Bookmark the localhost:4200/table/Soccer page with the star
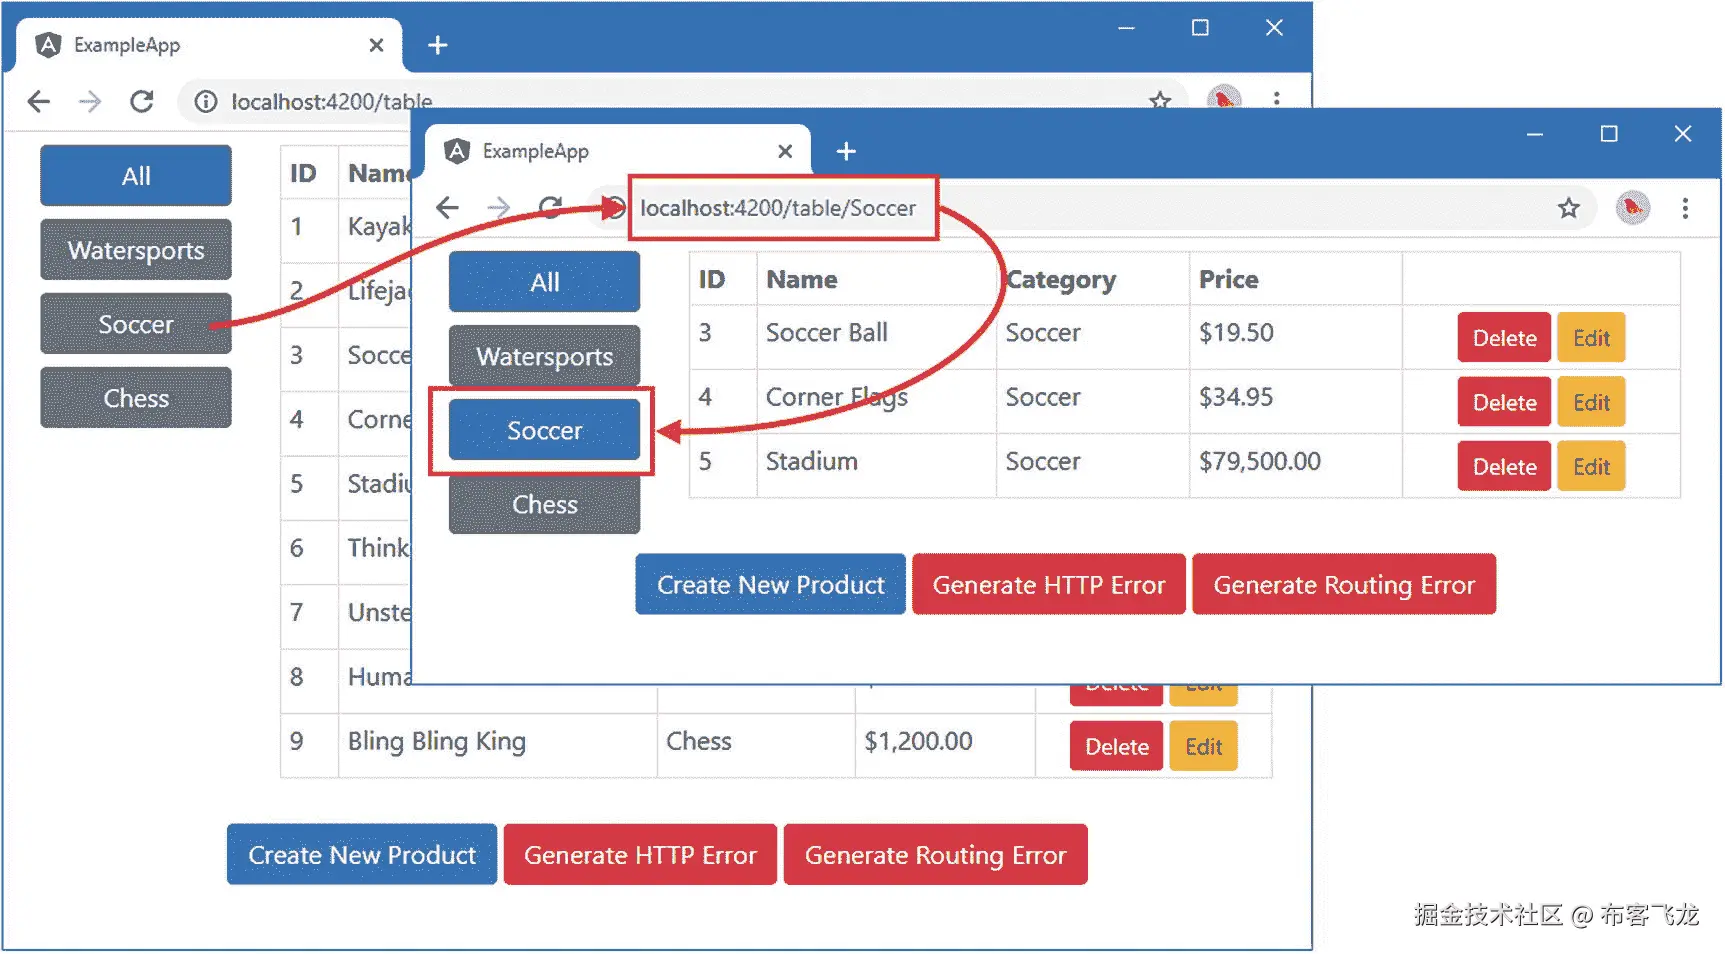Viewport: 1725px width, 954px height. [1568, 208]
